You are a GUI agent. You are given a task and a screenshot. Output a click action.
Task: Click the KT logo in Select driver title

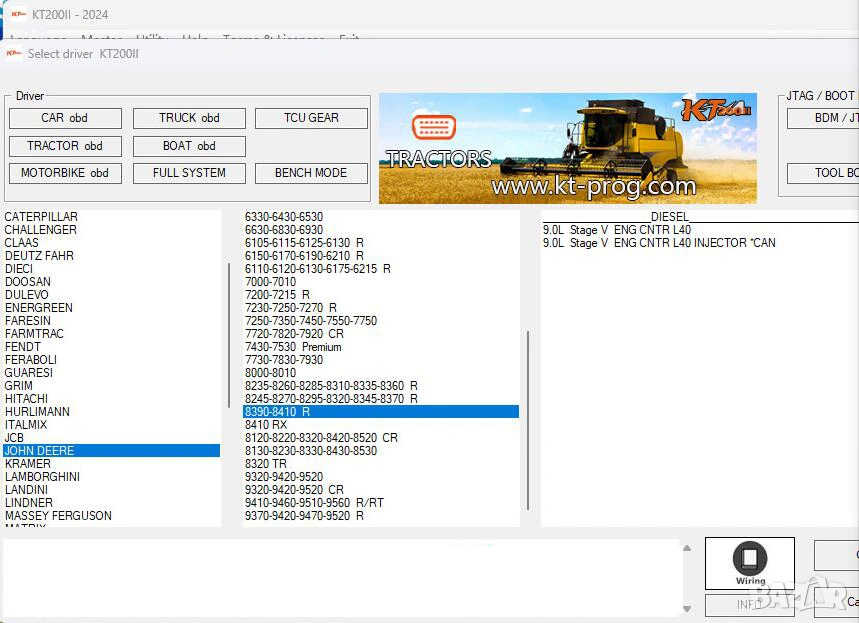(x=14, y=54)
